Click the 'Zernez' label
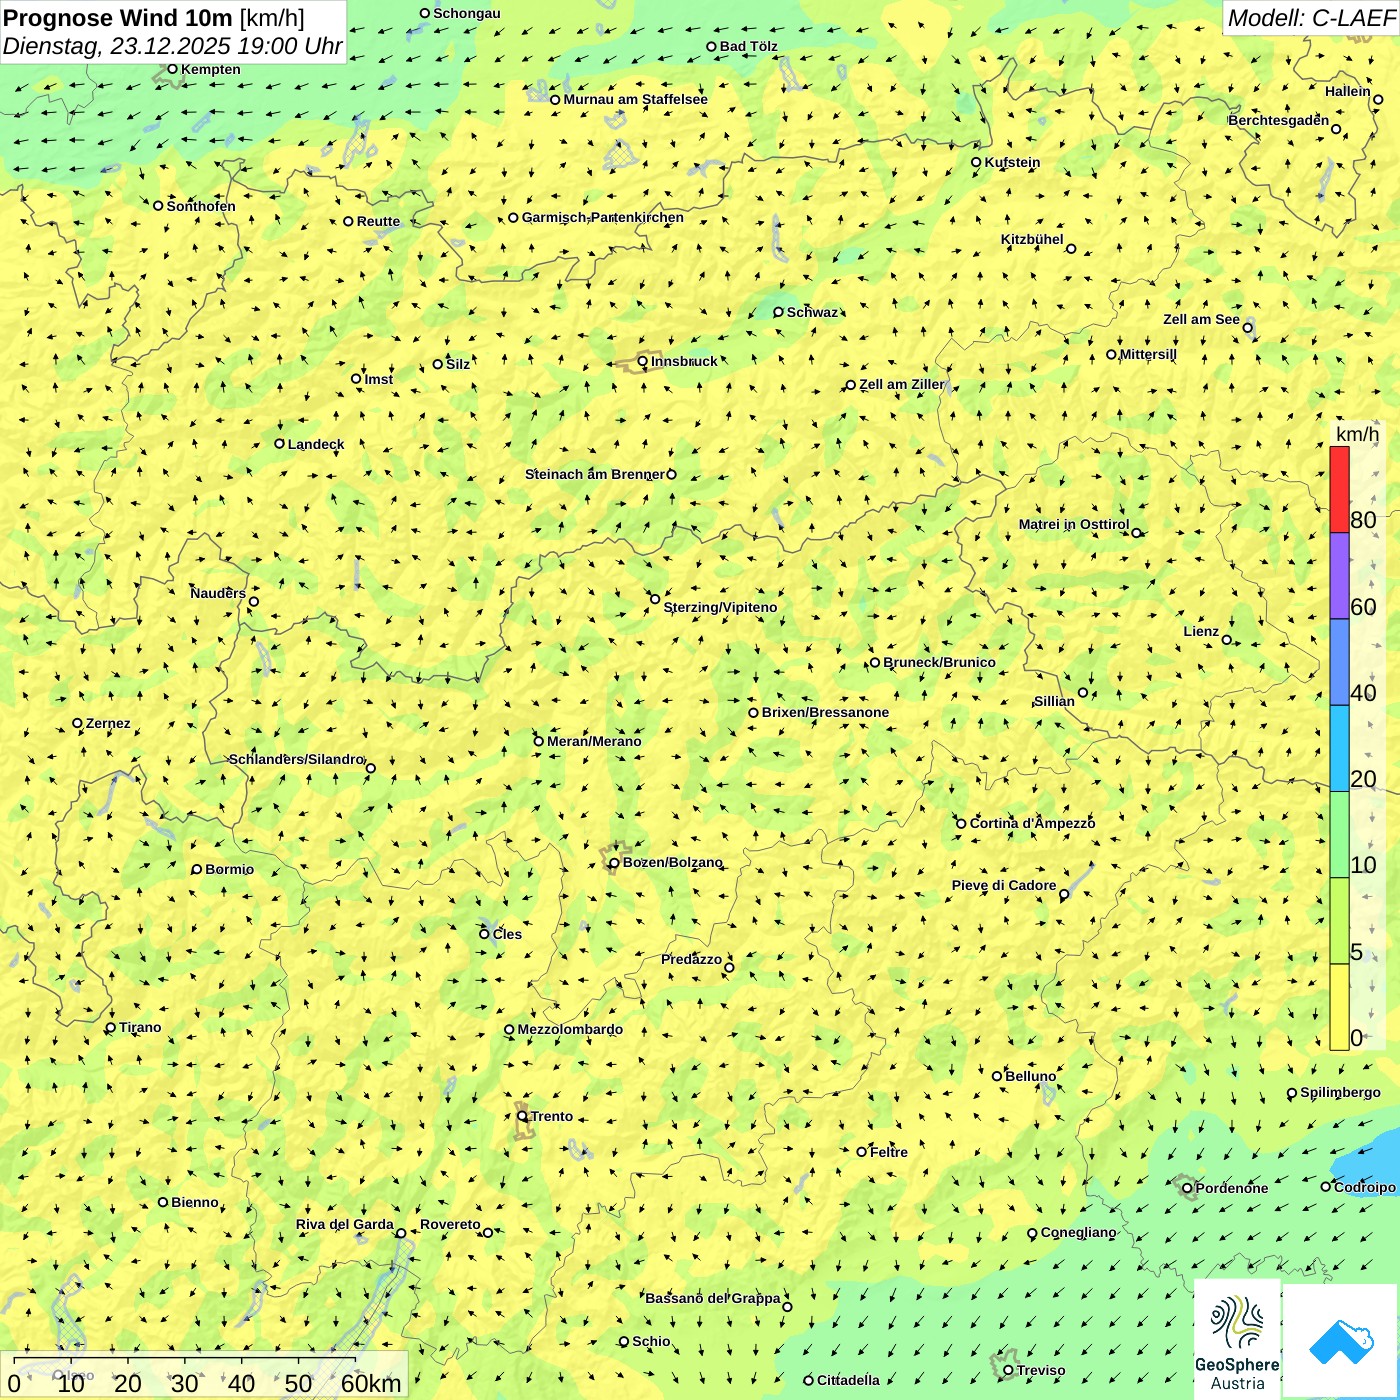The width and height of the screenshot is (1400, 1400). point(108,723)
